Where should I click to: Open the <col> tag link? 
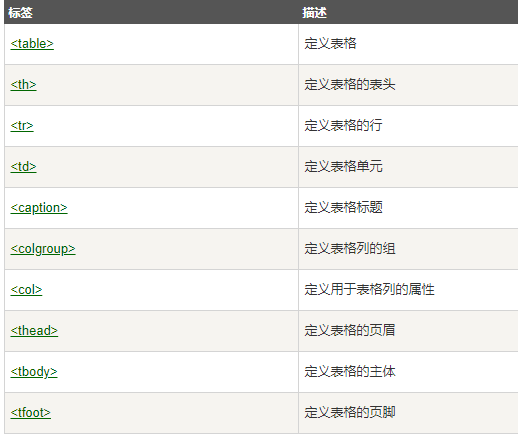tap(26, 290)
